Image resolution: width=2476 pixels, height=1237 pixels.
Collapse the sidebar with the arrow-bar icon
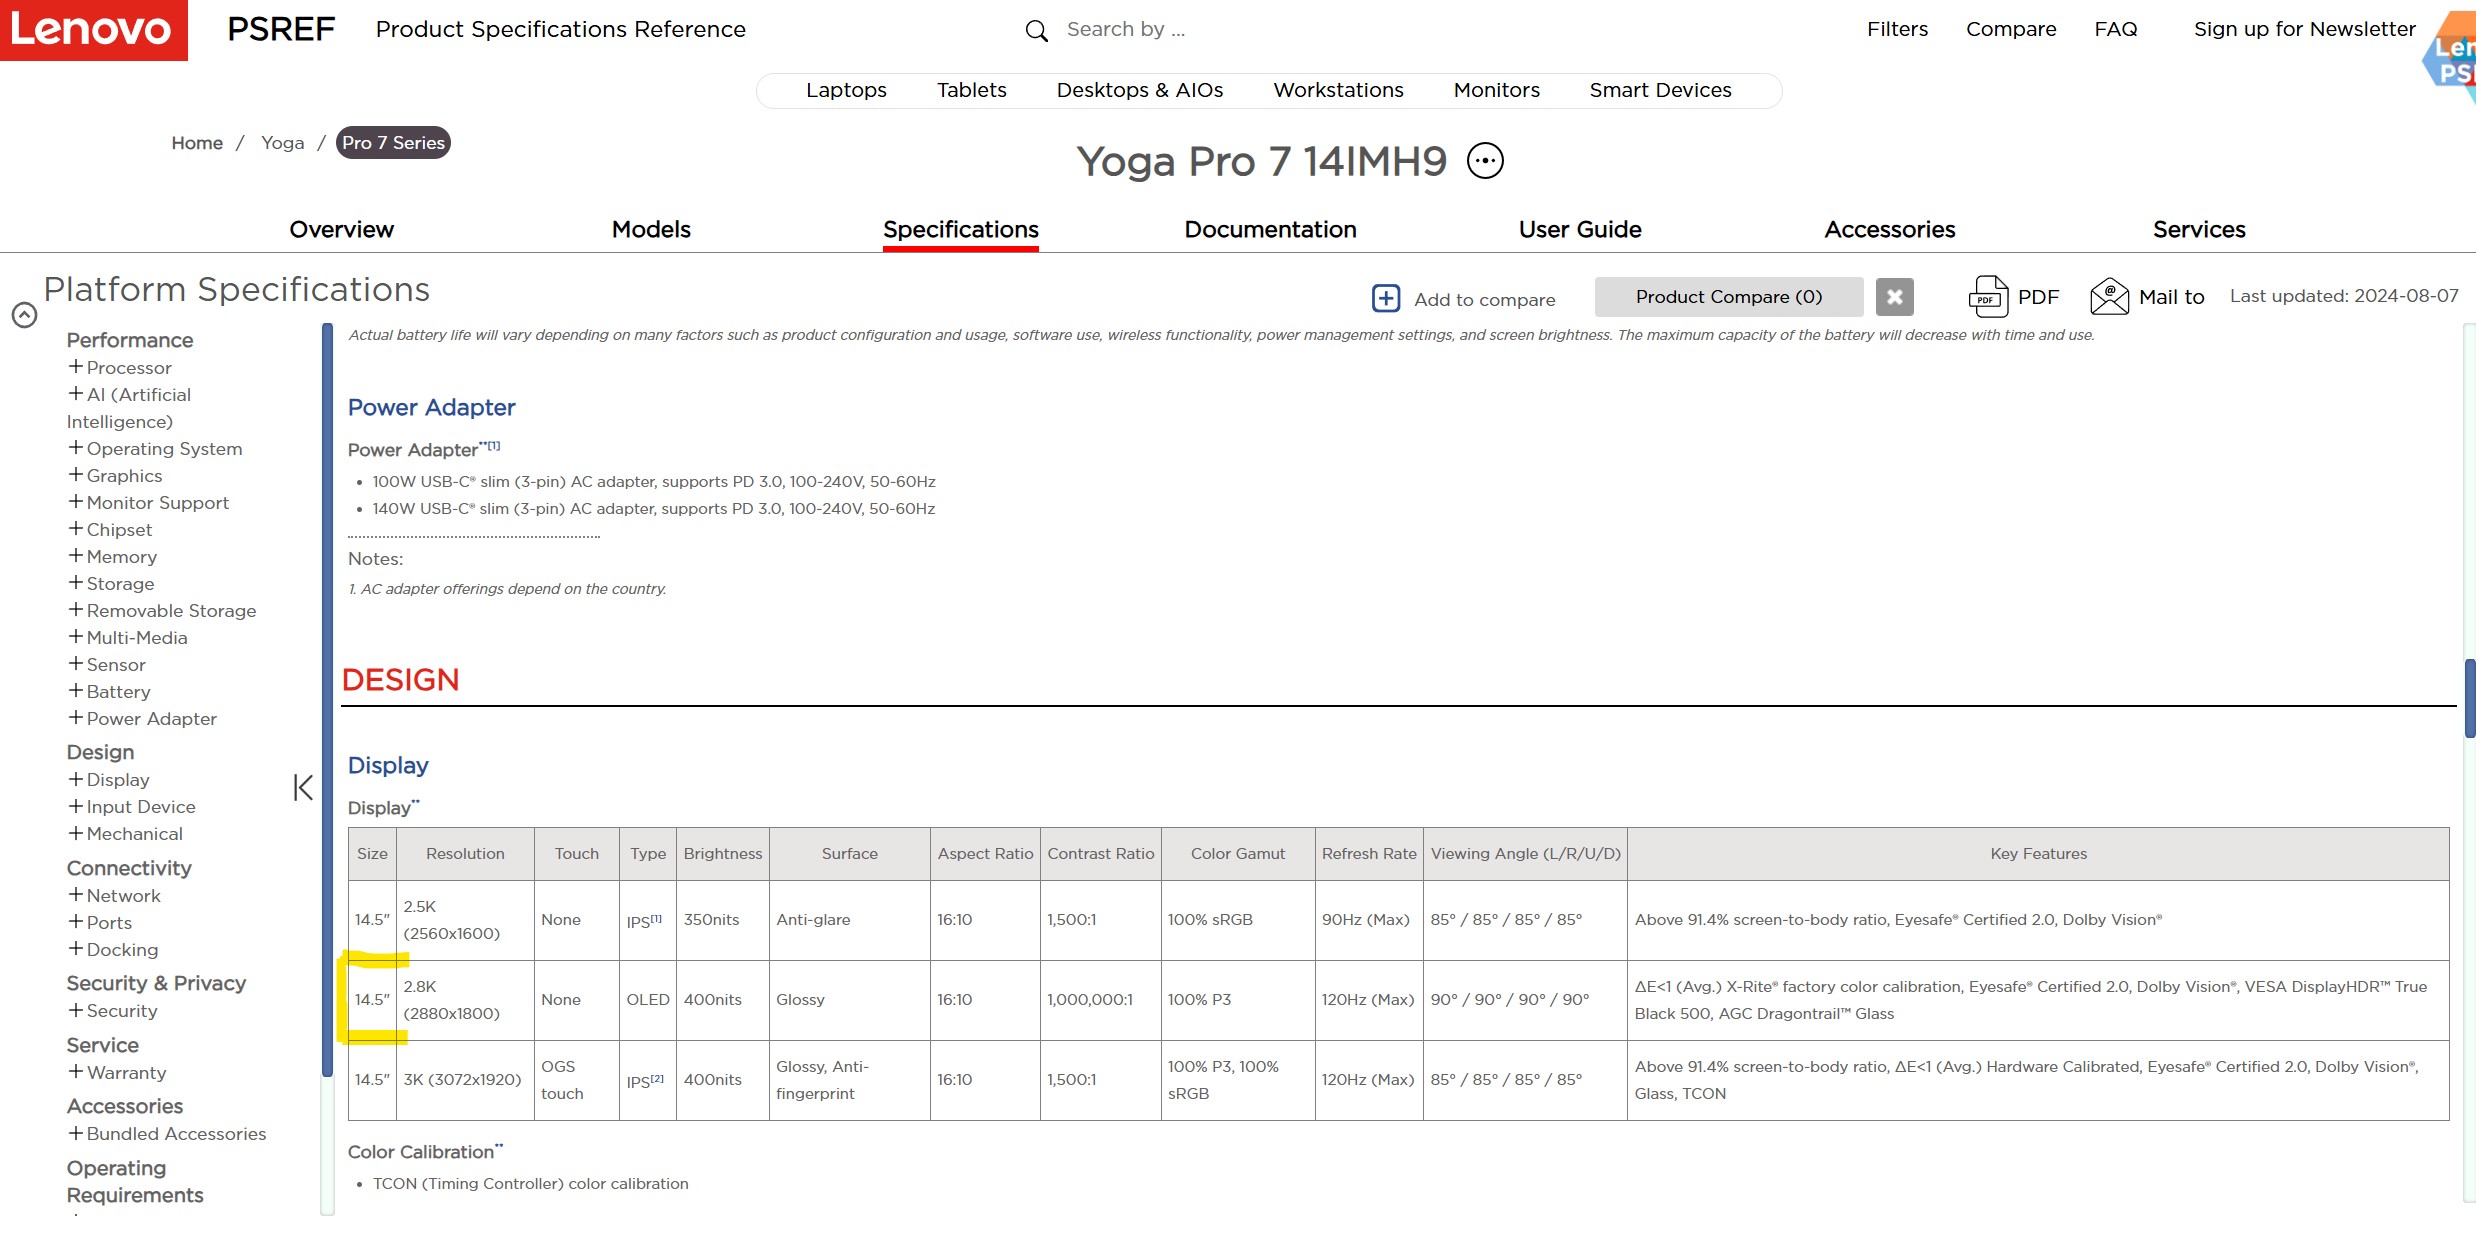point(303,788)
